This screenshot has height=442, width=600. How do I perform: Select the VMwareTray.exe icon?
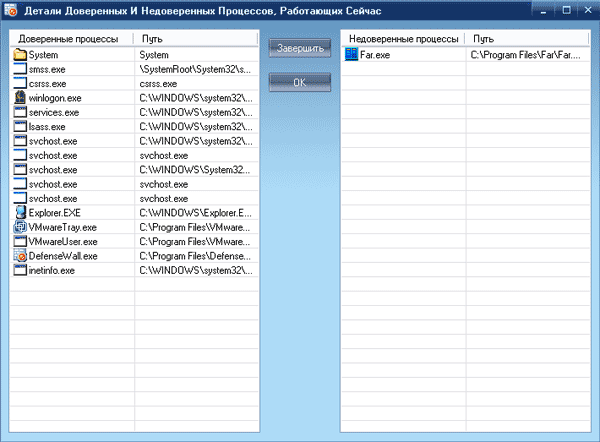[x=20, y=227]
